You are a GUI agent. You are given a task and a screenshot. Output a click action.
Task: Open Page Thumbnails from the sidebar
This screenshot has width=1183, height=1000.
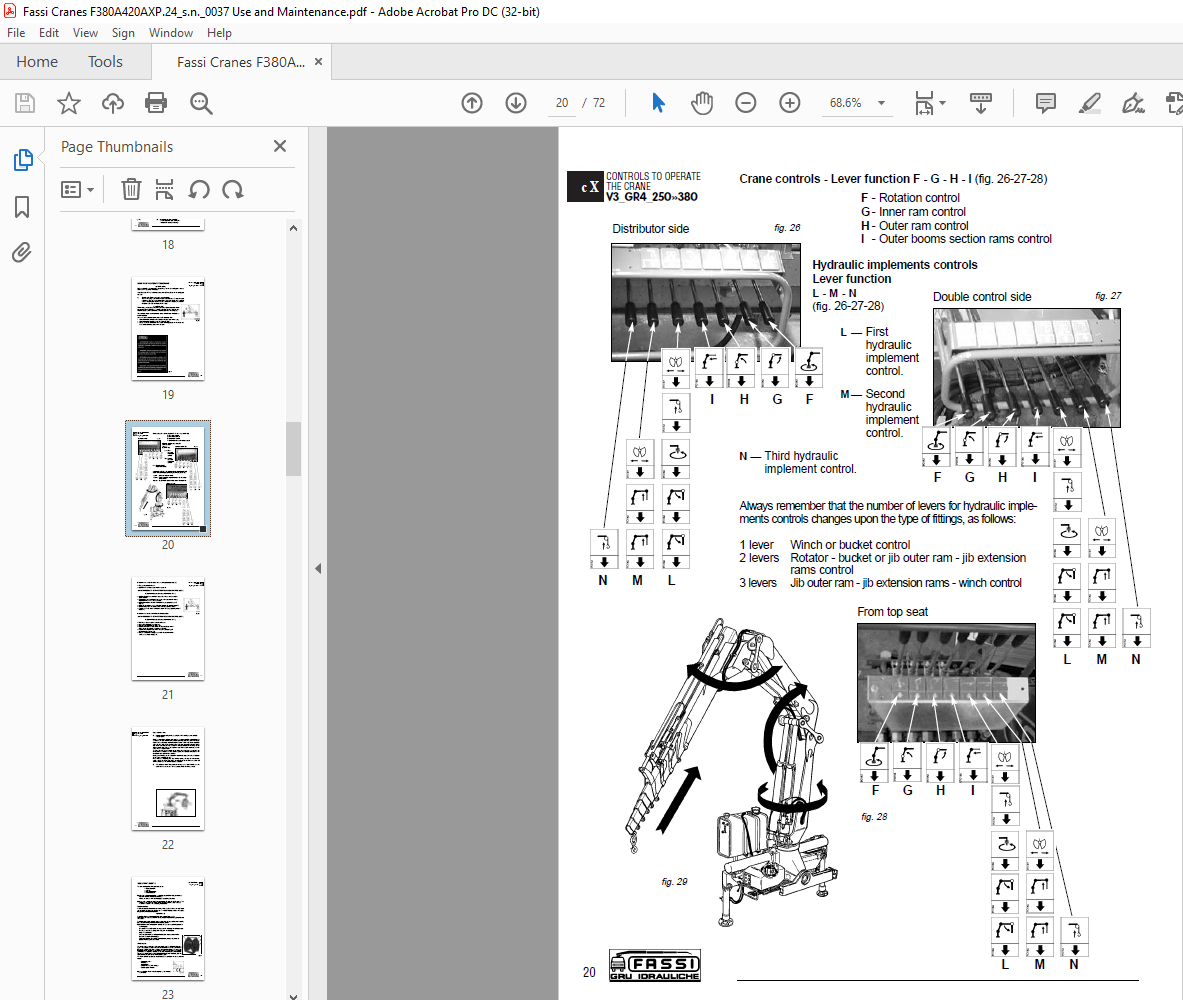pyautogui.click(x=23, y=160)
